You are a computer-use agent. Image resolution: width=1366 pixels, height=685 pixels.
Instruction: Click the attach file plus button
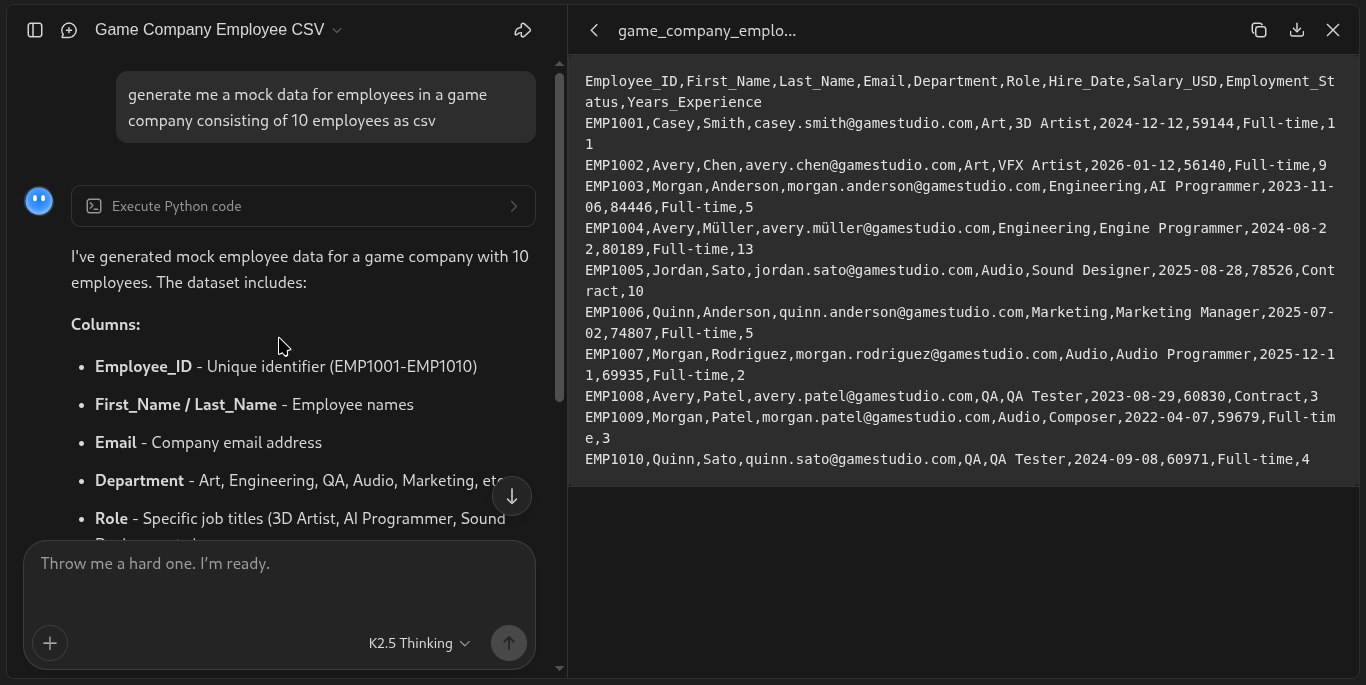click(50, 643)
